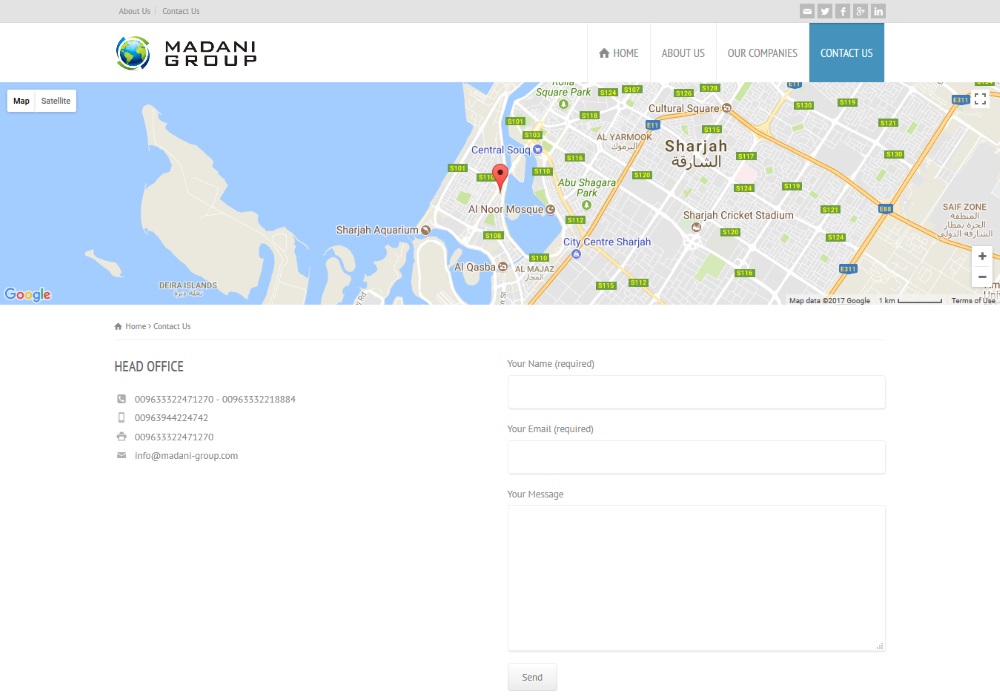
Task: Click the Home breadcrumb link
Action: [x=135, y=326]
